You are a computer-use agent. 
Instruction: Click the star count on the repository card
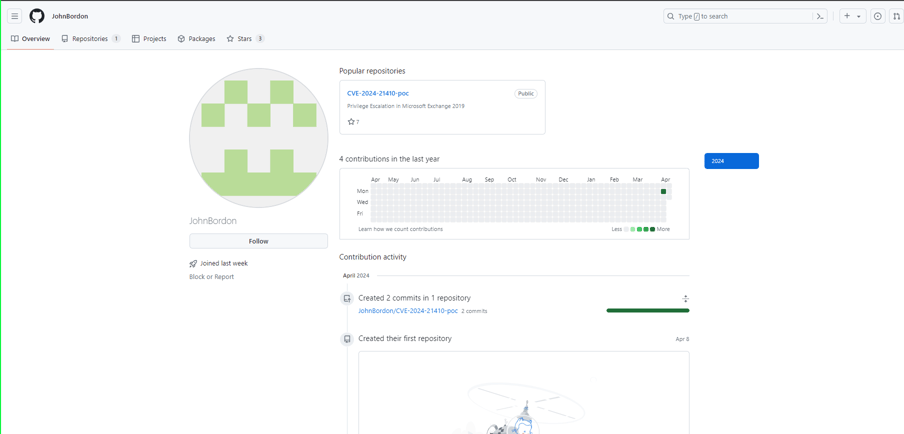coord(353,122)
